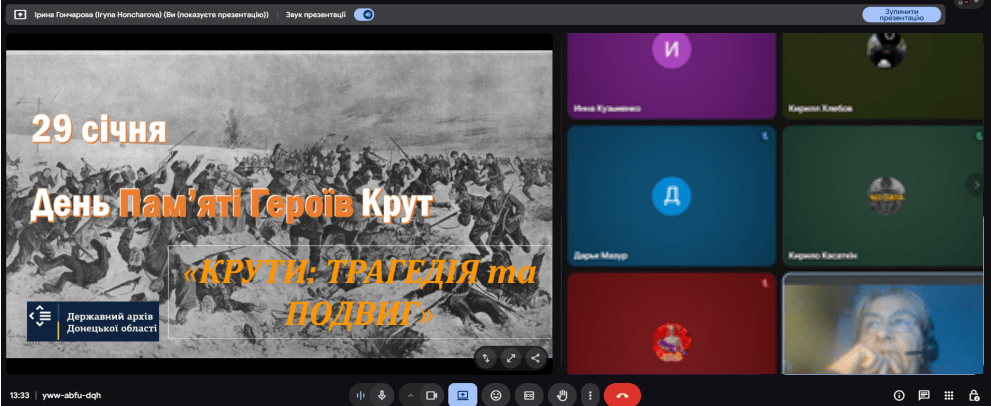This screenshot has width=991, height=406.
Task: Click the Звук презентації label
Action: click(315, 15)
